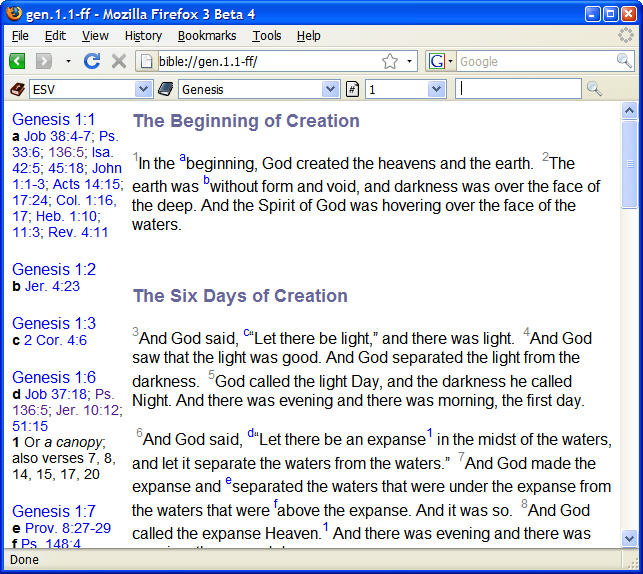Click the Google search magnifier icon
643x574 pixels.
624,61
